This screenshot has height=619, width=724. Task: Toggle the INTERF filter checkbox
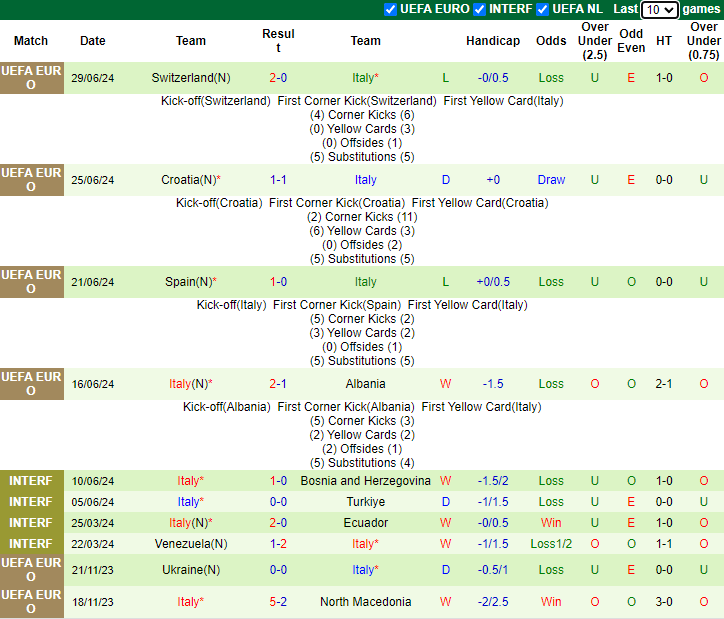(480, 9)
